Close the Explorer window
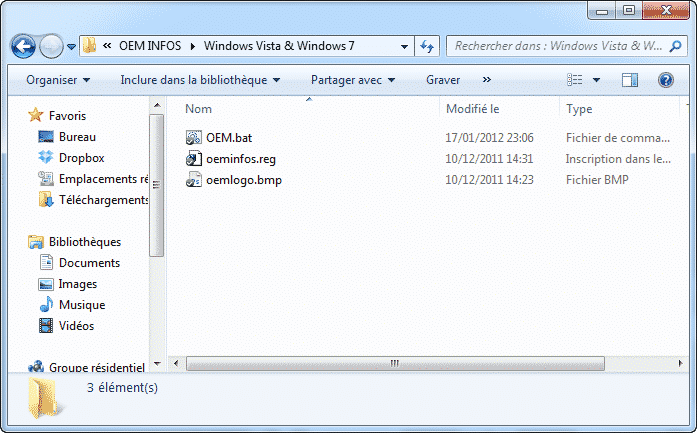 point(665,11)
